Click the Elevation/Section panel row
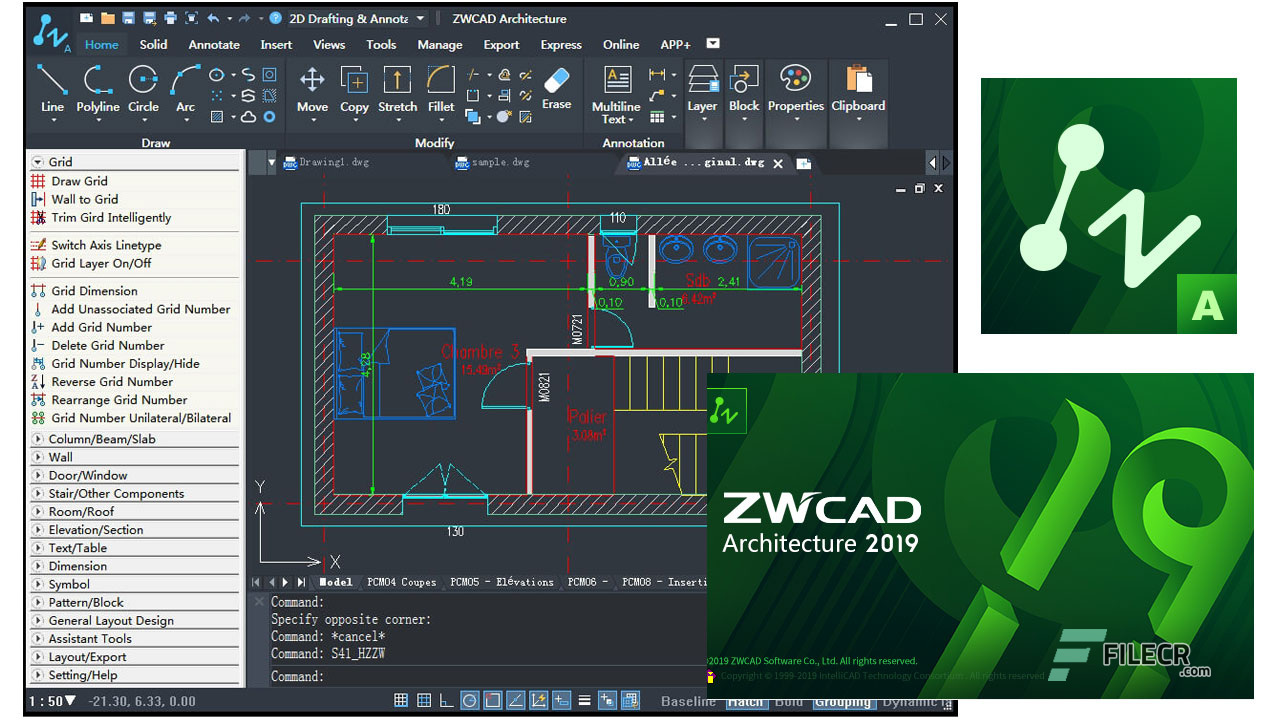This screenshot has height=720, width=1280. click(x=135, y=529)
